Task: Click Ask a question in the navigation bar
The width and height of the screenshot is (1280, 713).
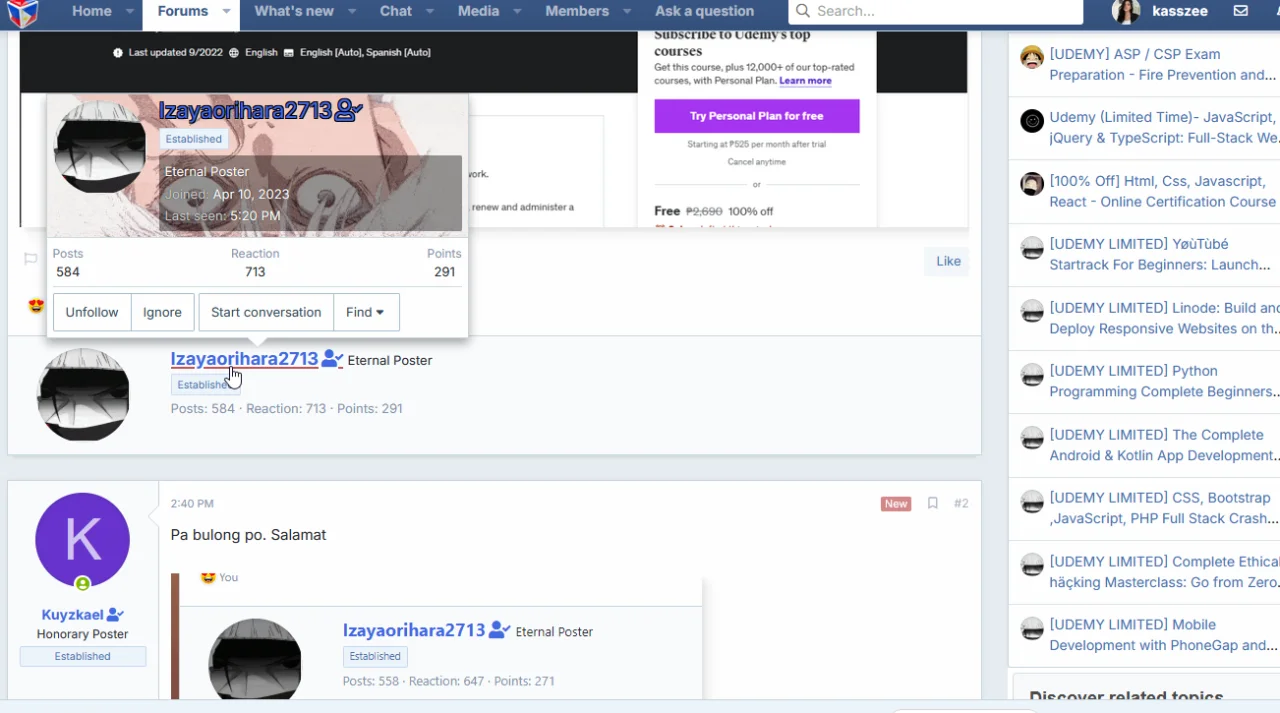Action: 705,11
